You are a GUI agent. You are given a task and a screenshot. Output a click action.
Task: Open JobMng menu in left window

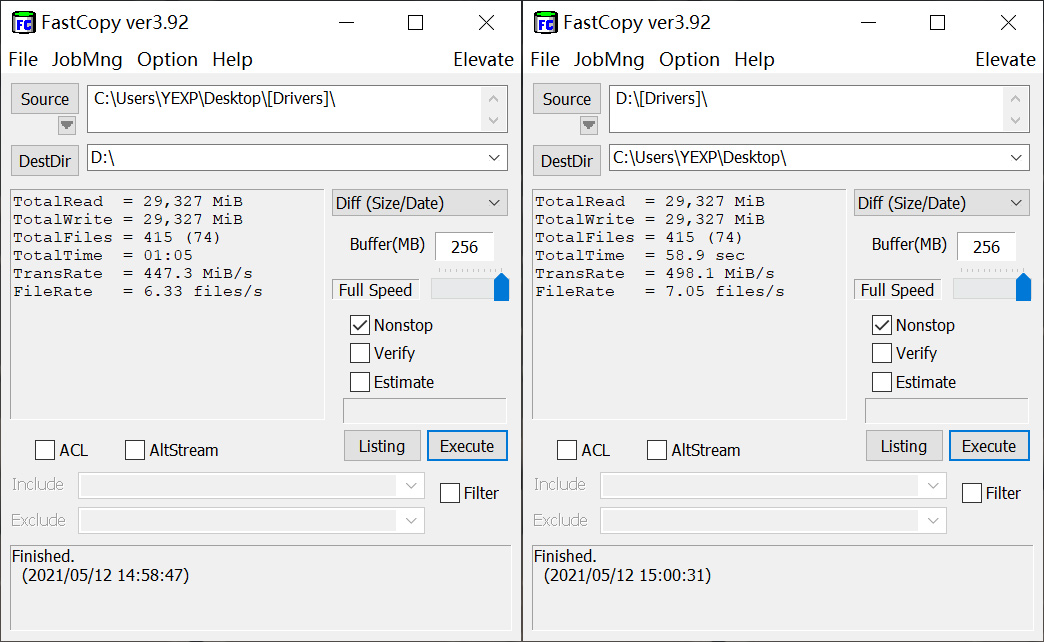[87, 59]
